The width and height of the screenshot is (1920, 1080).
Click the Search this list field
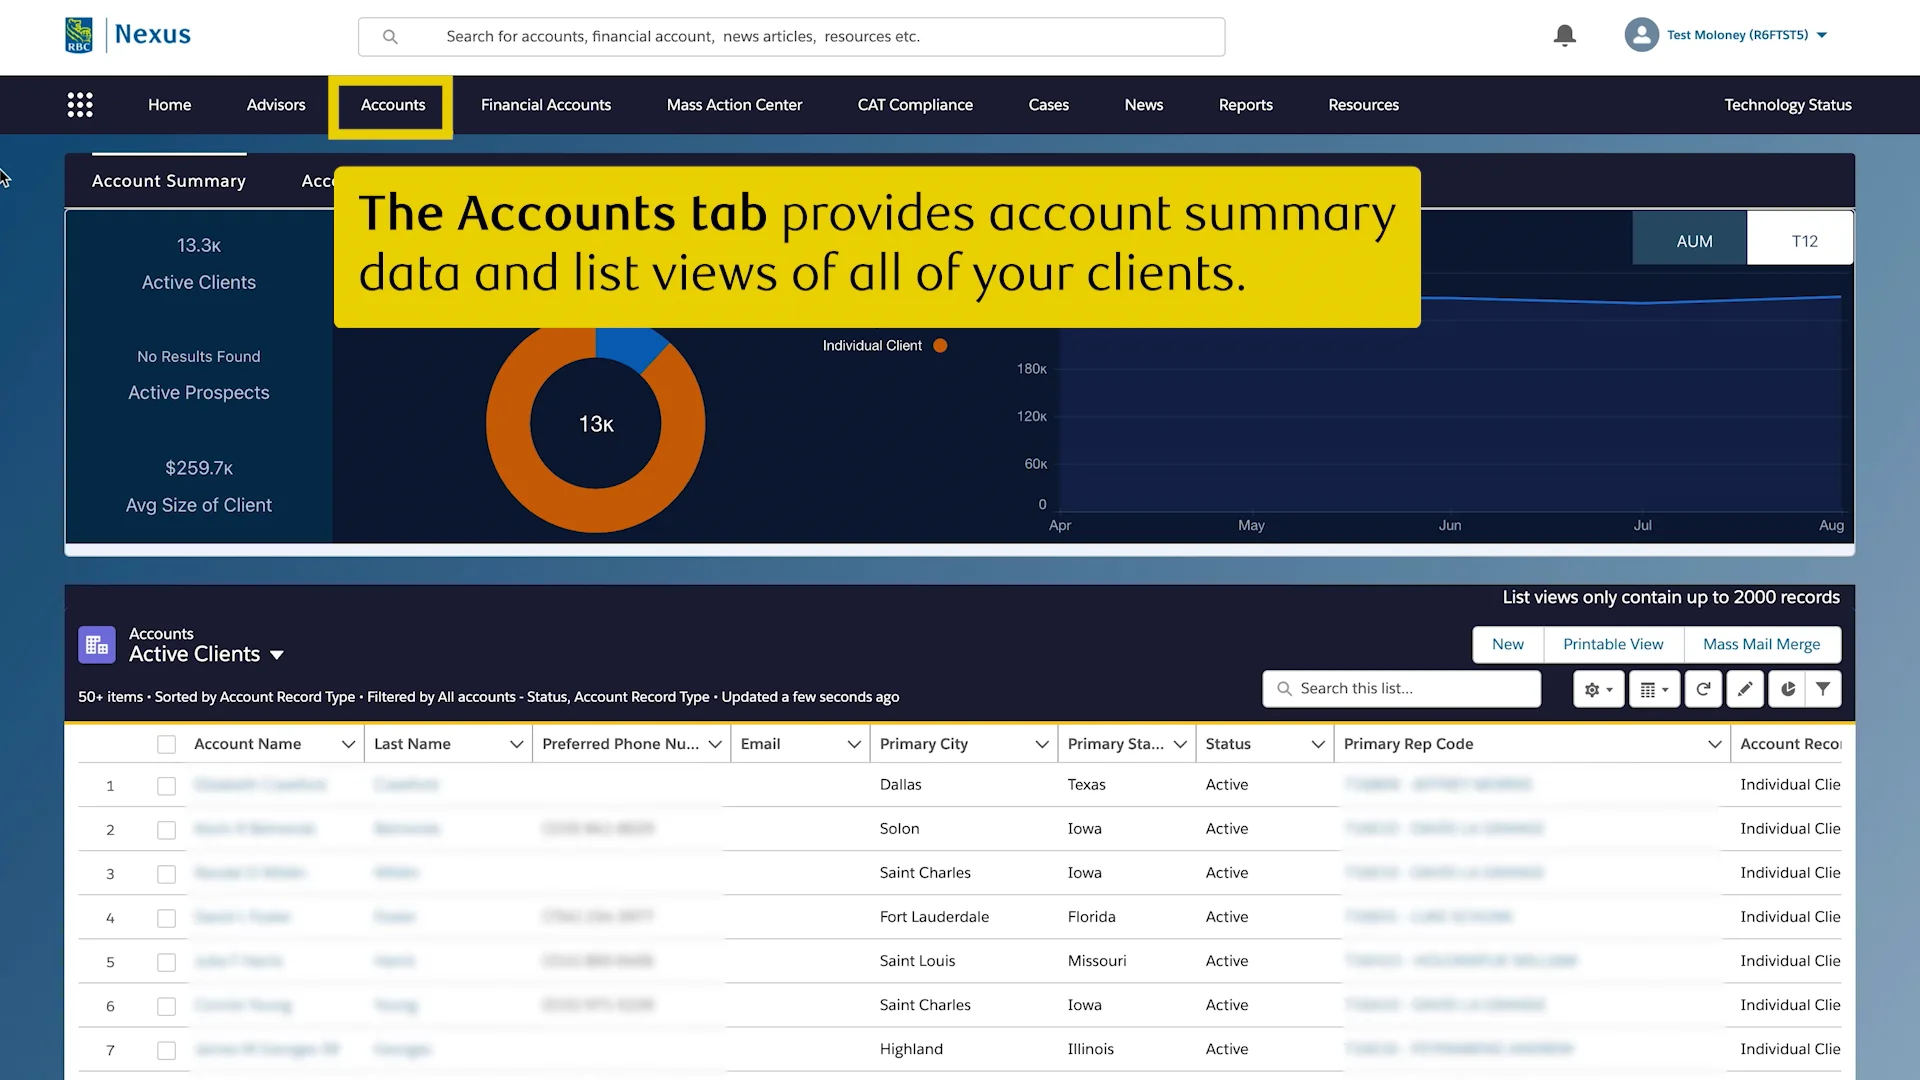tap(1401, 689)
